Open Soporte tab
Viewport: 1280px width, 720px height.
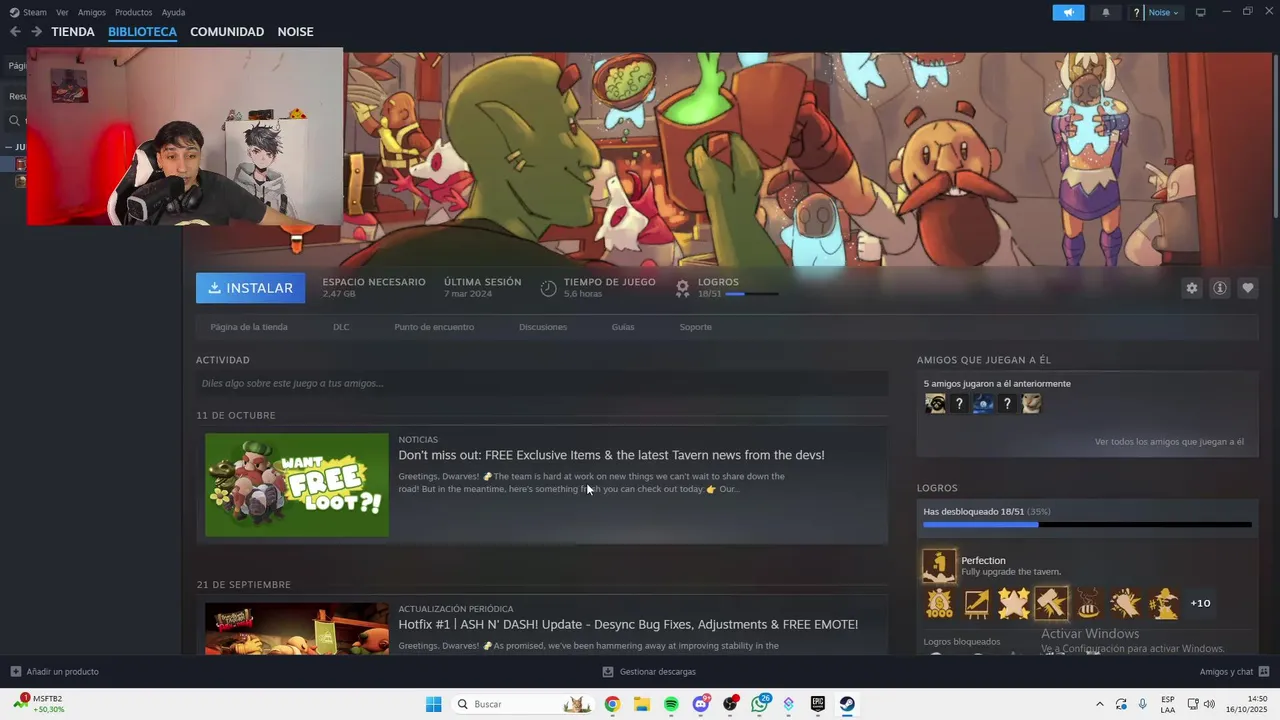(696, 327)
